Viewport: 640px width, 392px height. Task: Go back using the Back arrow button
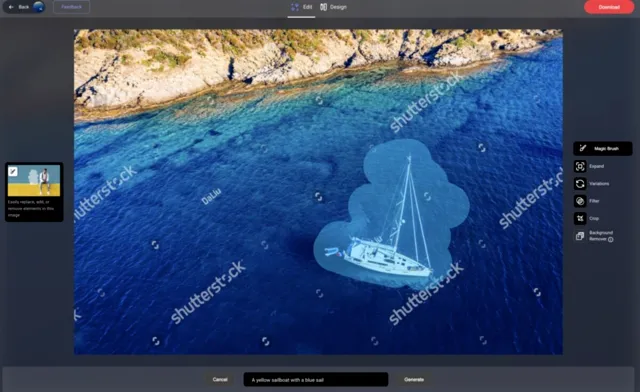click(18, 7)
